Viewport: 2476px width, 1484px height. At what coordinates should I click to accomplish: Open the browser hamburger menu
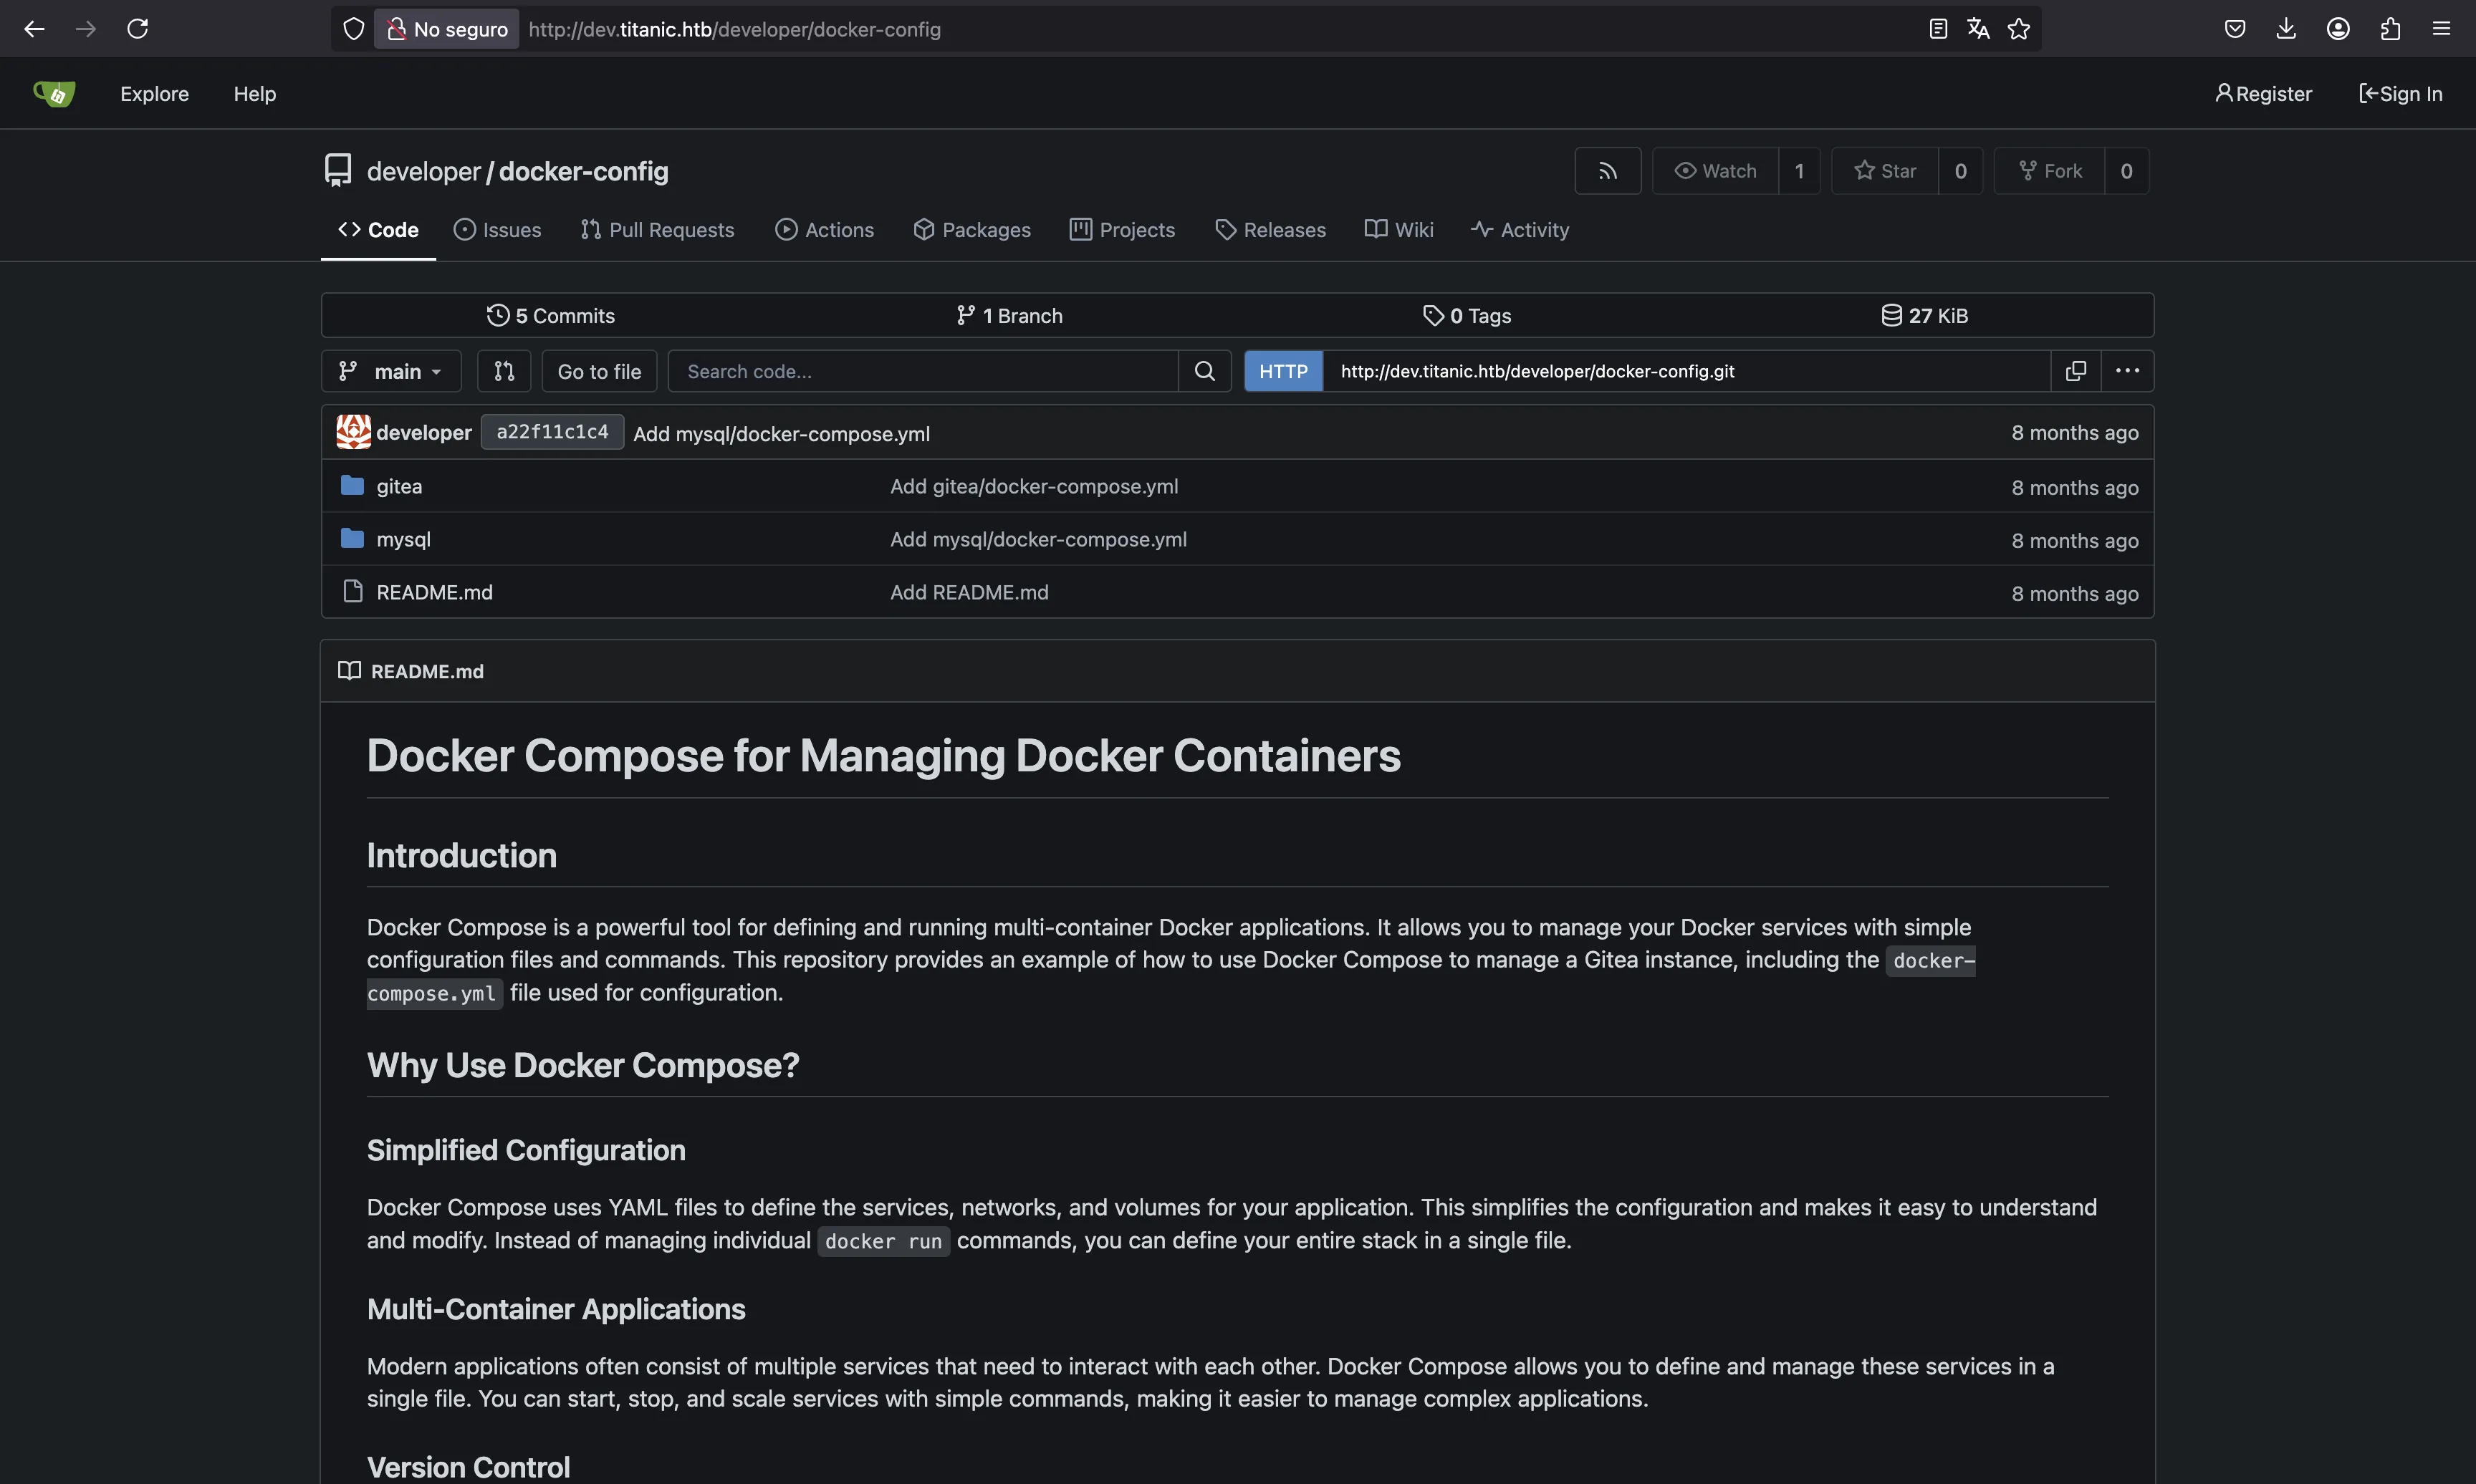click(x=2441, y=29)
